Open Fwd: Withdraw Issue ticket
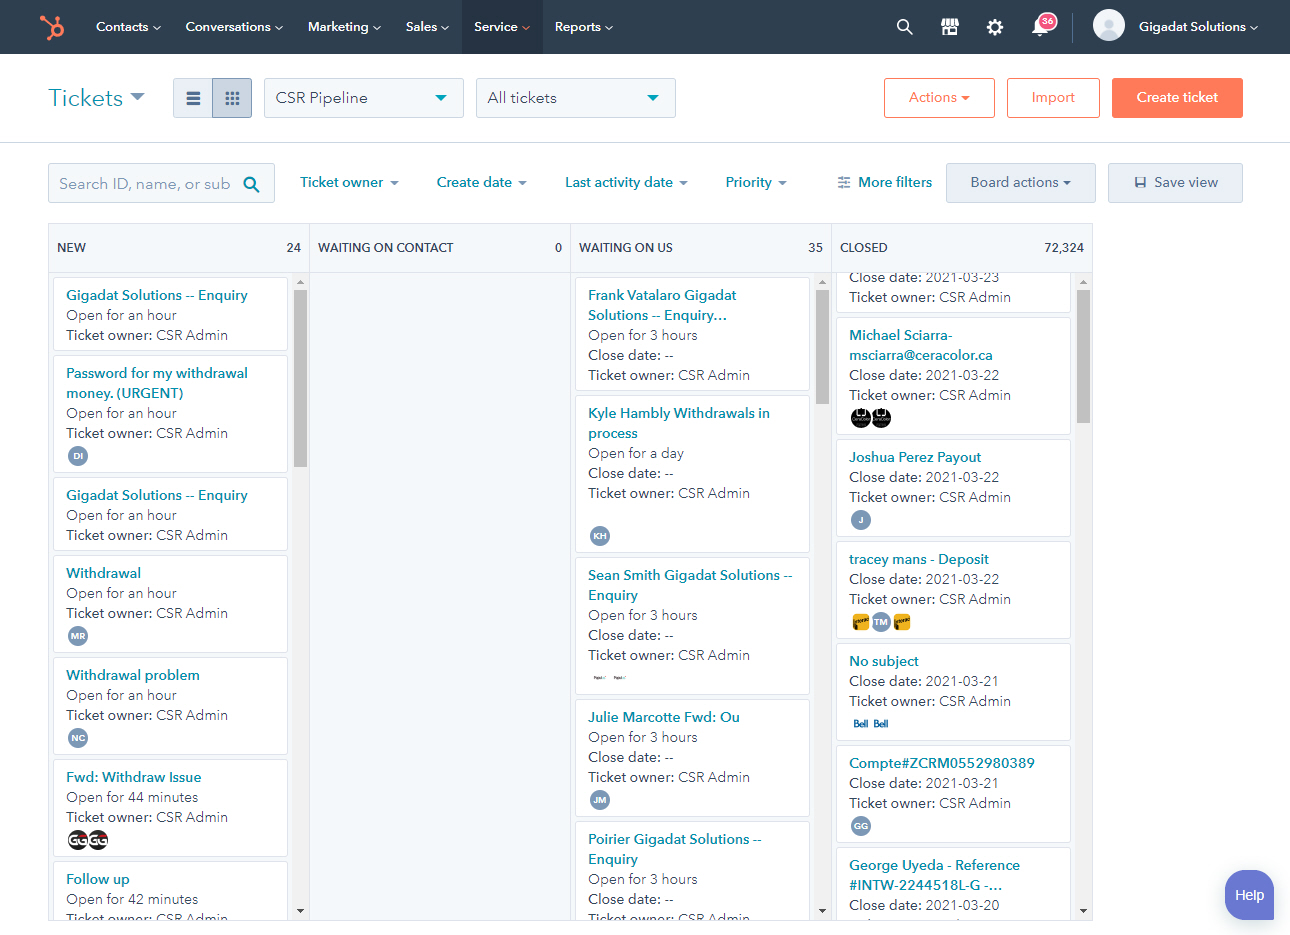Image resolution: width=1290 pixels, height=935 pixels. pyautogui.click(x=134, y=777)
